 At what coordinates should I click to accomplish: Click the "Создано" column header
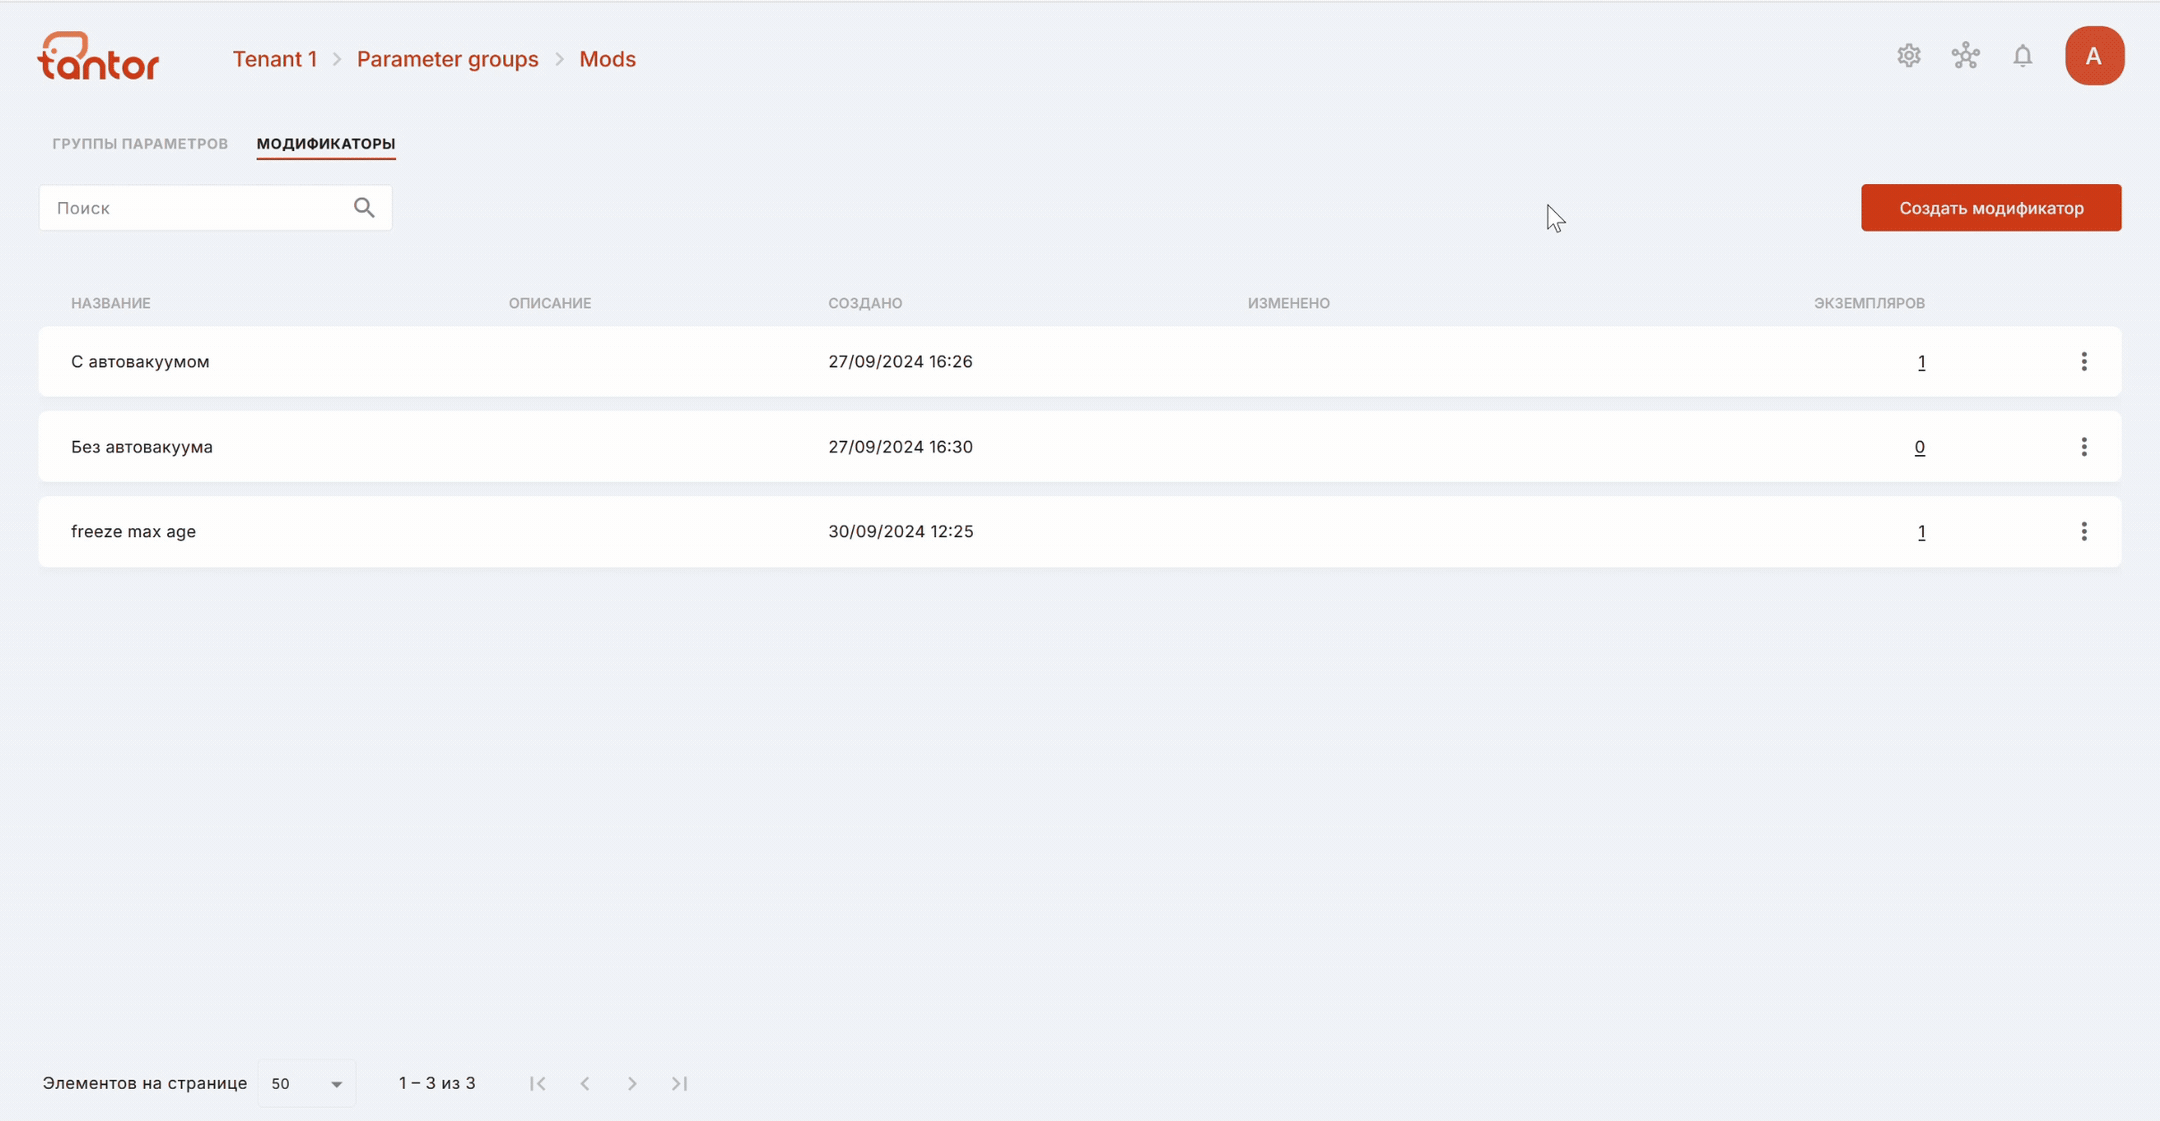[x=865, y=303]
